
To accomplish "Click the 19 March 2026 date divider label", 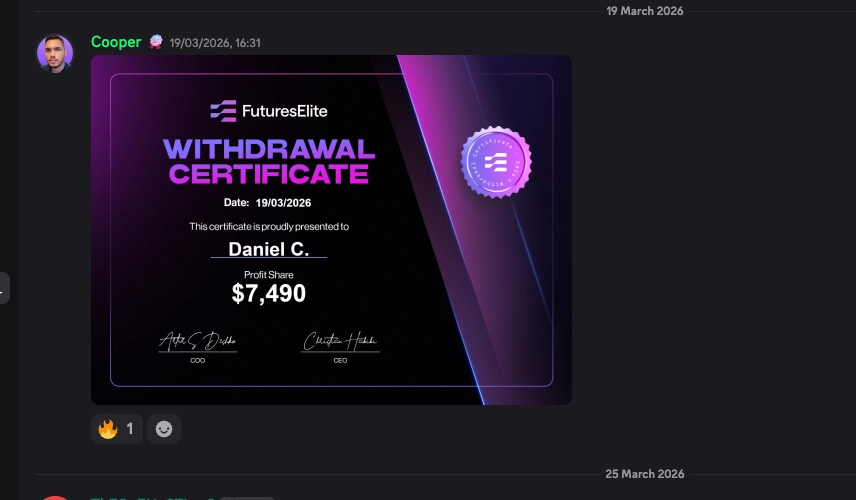I will (645, 11).
